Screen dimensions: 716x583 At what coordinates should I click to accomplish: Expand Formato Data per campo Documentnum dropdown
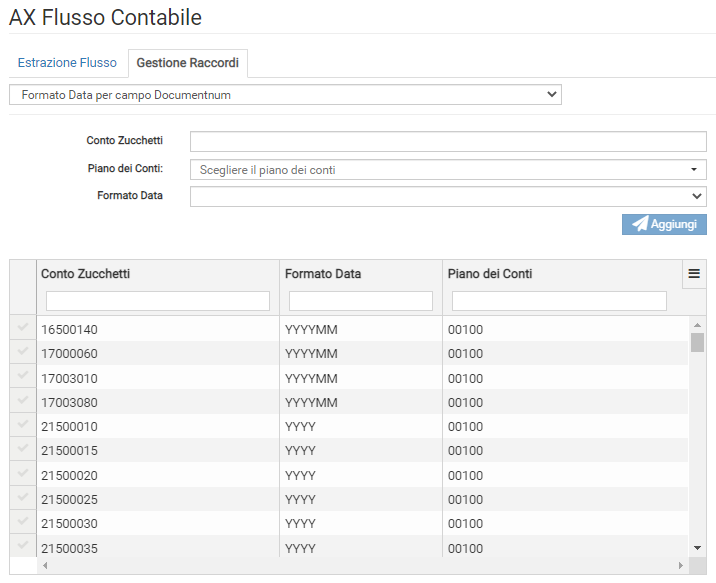285,95
